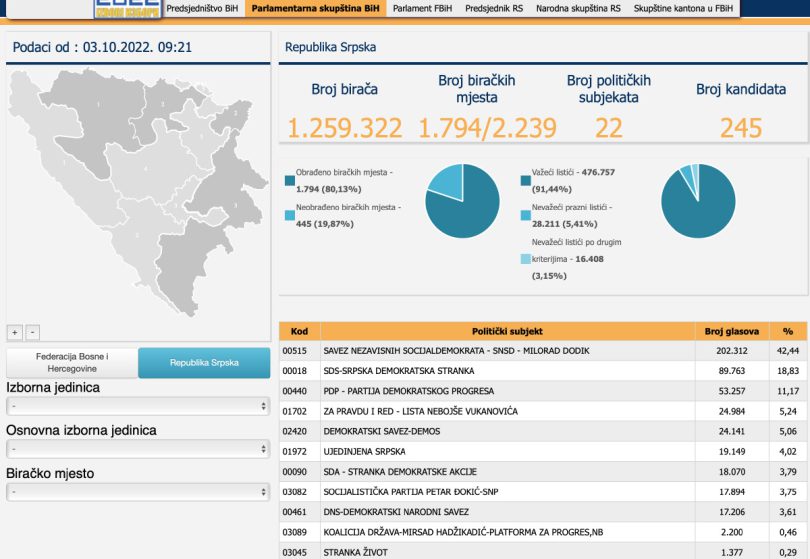Open the Skupštine kantona u FBiH tab
810x559 pixels.
coord(683,8)
